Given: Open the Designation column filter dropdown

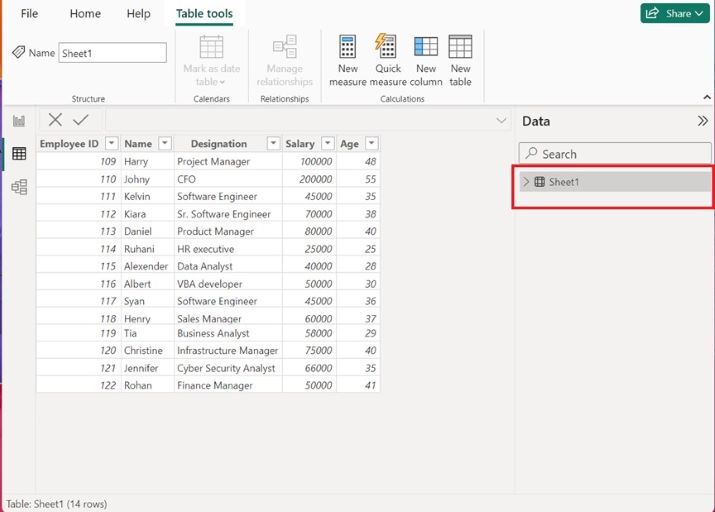Looking at the screenshot, I should click(x=272, y=144).
